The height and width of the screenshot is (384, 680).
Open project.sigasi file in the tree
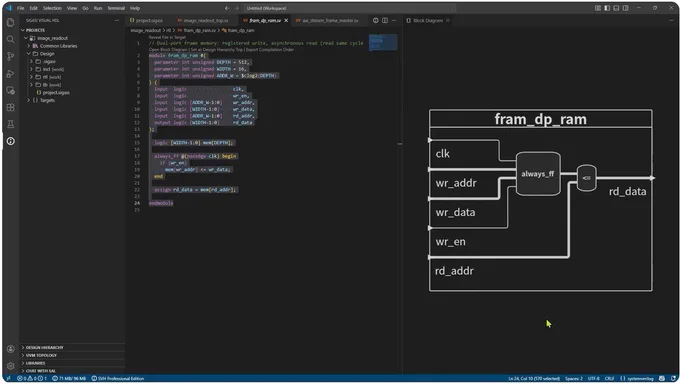56,92
